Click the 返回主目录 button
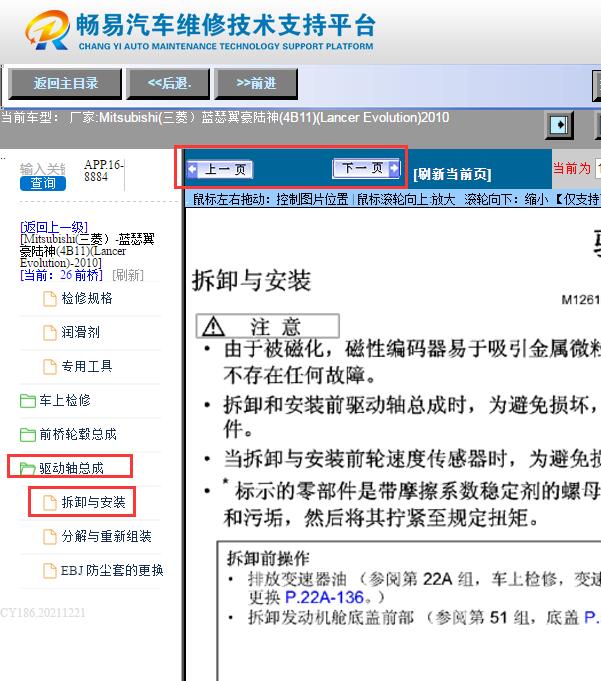This screenshot has height=681, width=601. tap(65, 83)
